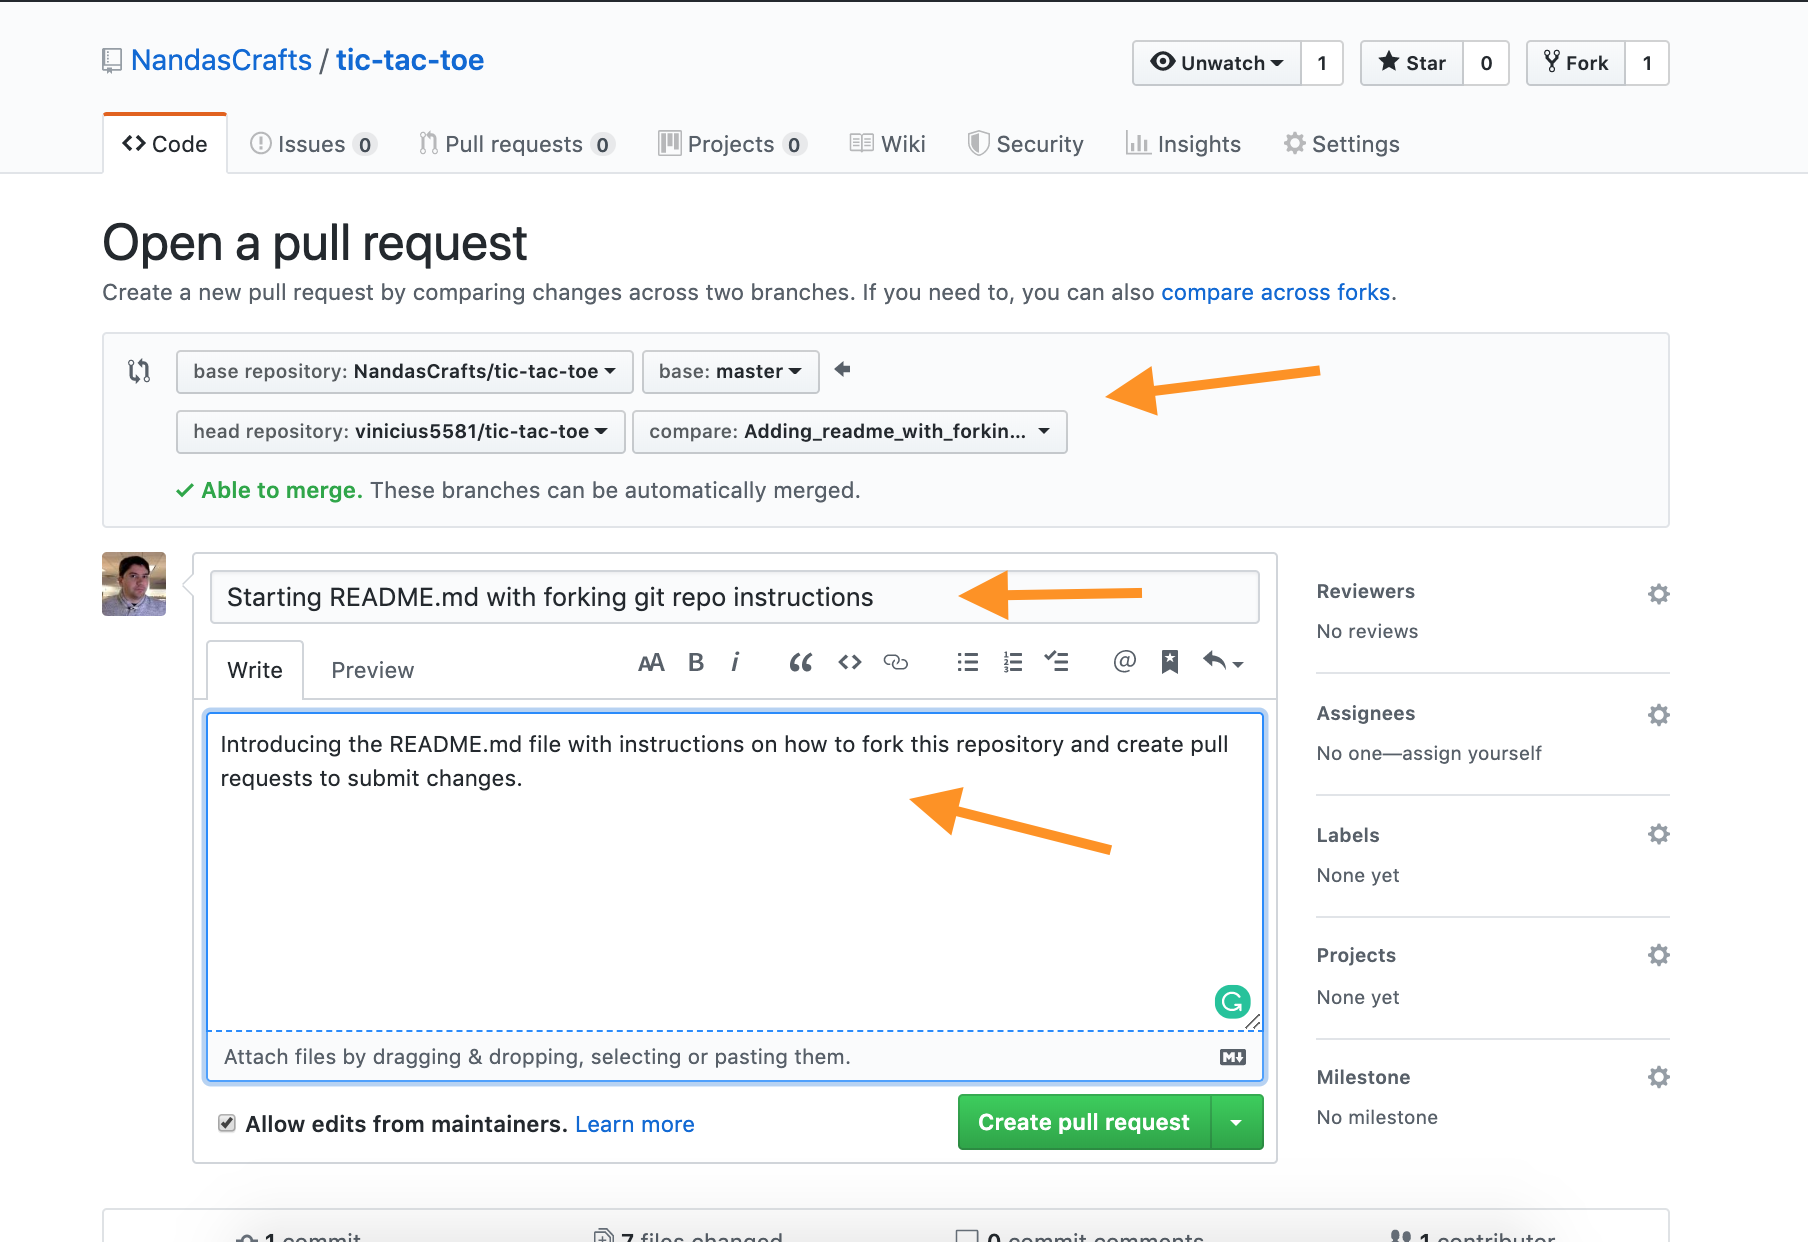The image size is (1808, 1242).
Task: Open the Insights tab
Action: (1183, 144)
